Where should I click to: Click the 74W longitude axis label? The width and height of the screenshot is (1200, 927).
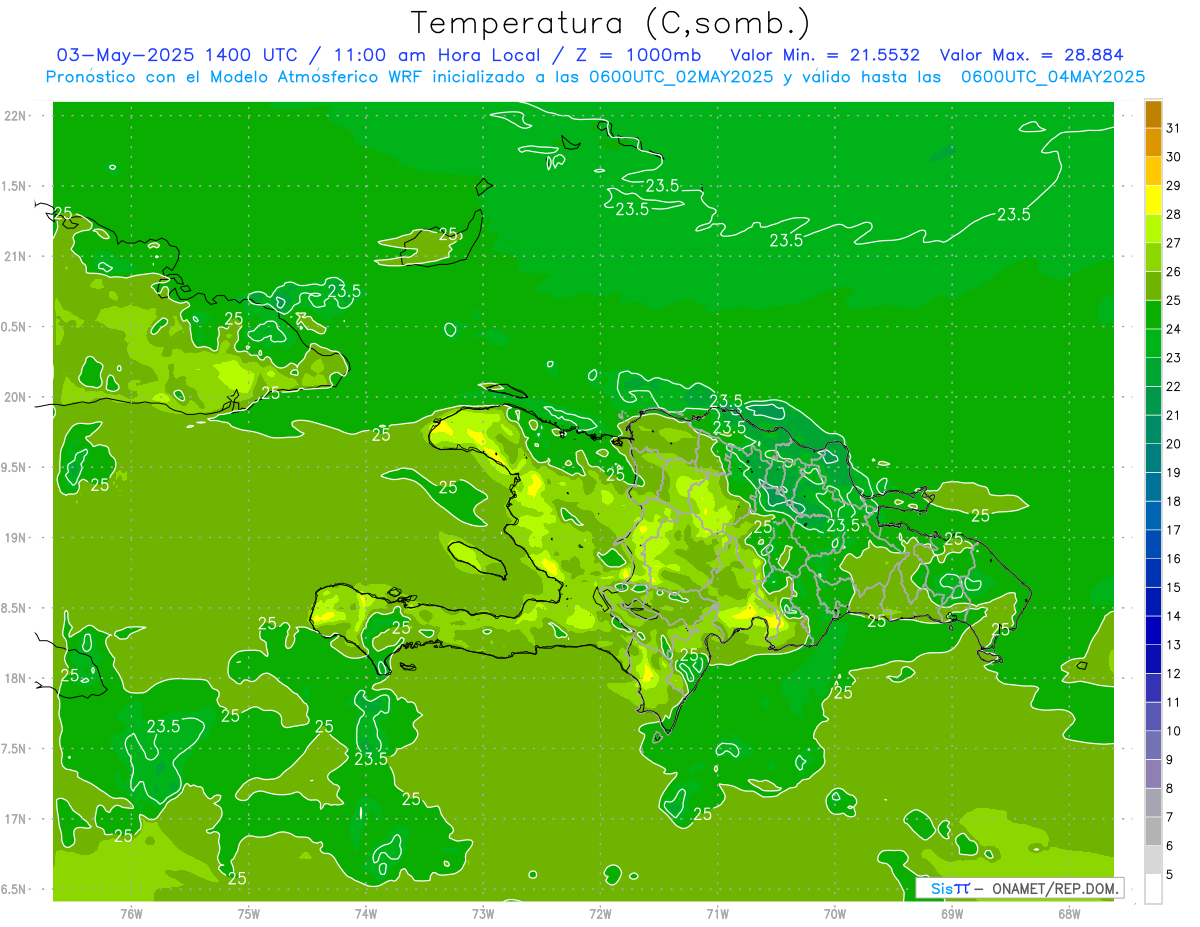[x=366, y=914]
